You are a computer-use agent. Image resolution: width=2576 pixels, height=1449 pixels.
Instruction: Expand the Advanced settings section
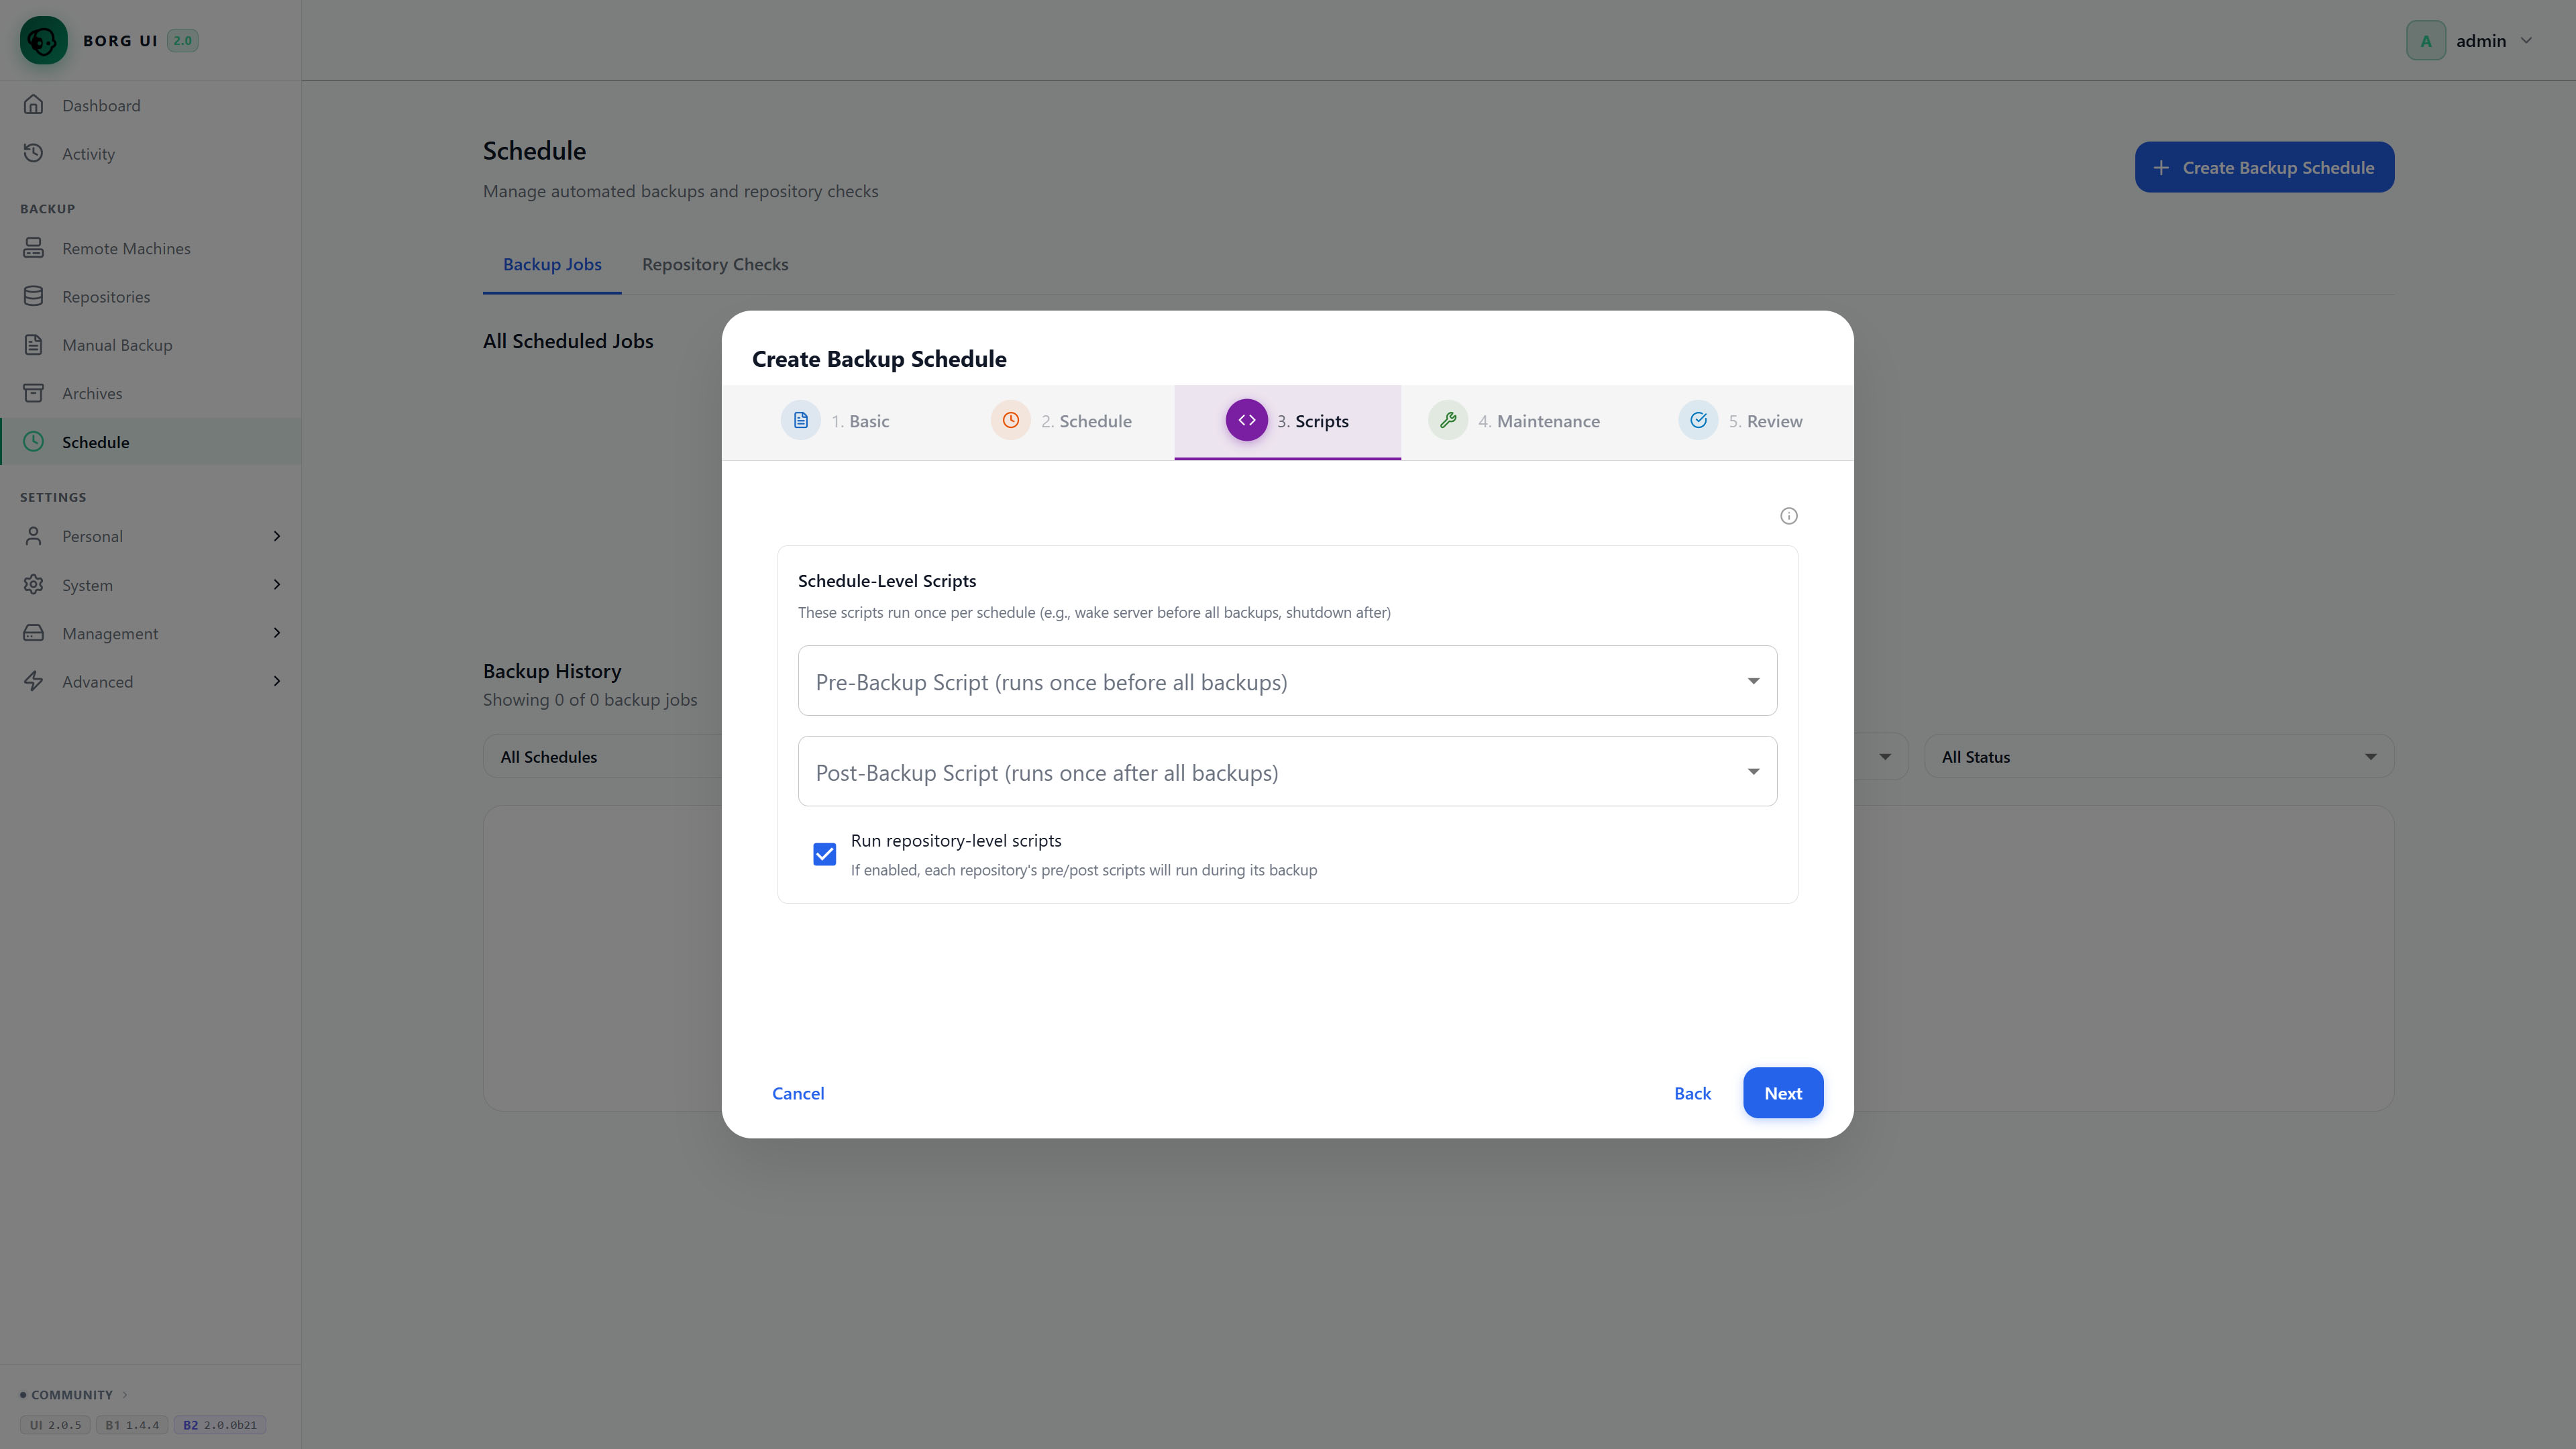click(151, 682)
